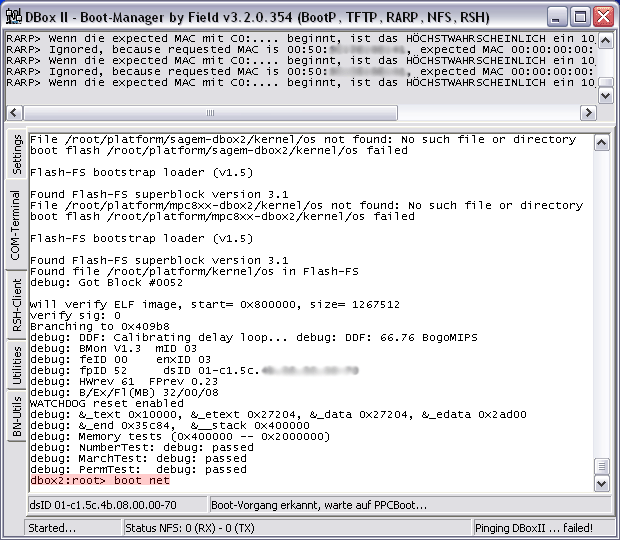Click the 'dbox2:root> boot net' command line
Viewport: 620px width, 540px height.
(100, 480)
